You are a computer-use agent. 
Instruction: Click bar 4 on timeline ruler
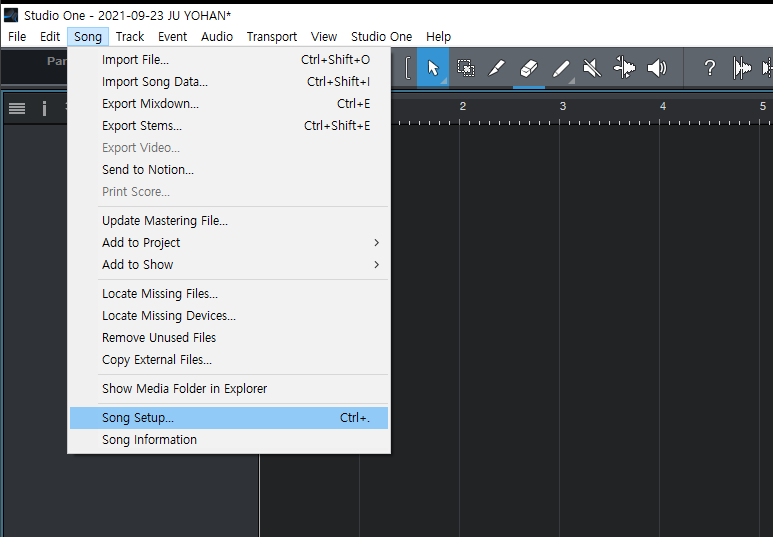(x=663, y=106)
